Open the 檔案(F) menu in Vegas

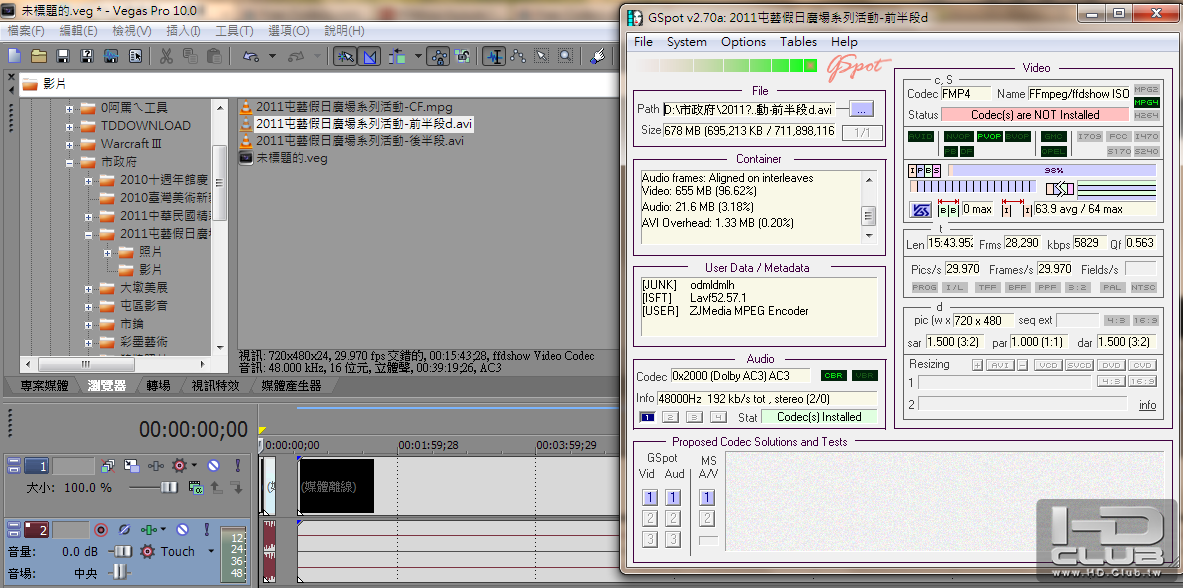pos(26,31)
